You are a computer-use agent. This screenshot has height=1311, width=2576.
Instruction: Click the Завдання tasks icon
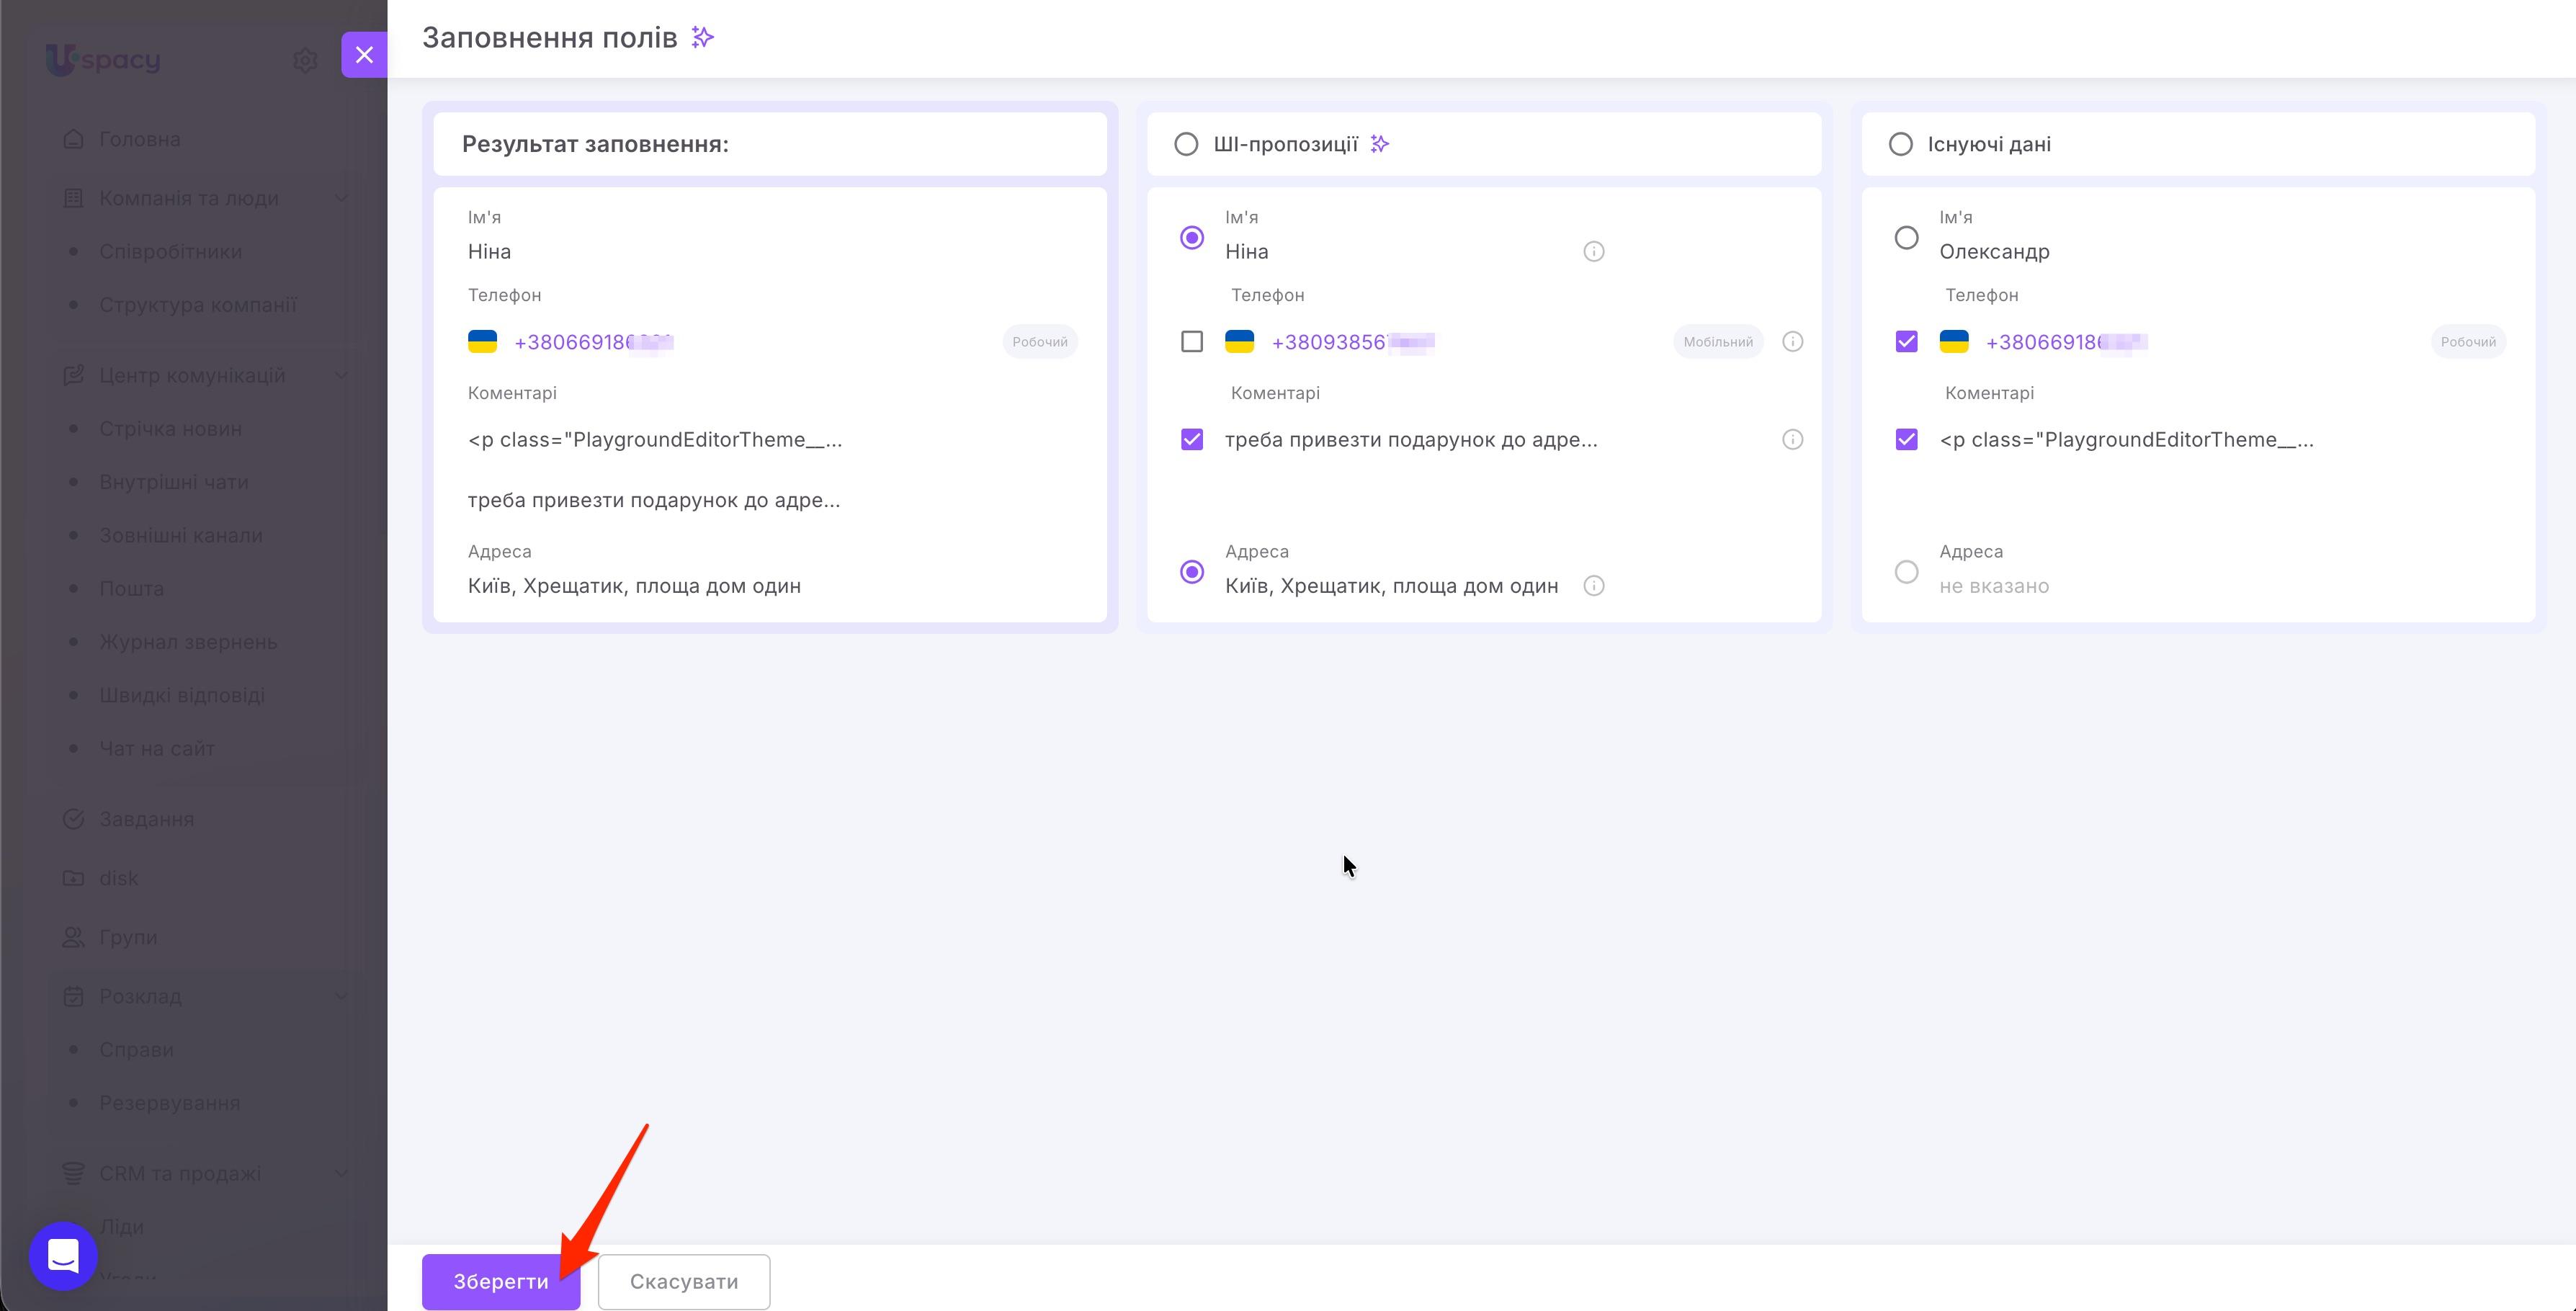(73, 819)
